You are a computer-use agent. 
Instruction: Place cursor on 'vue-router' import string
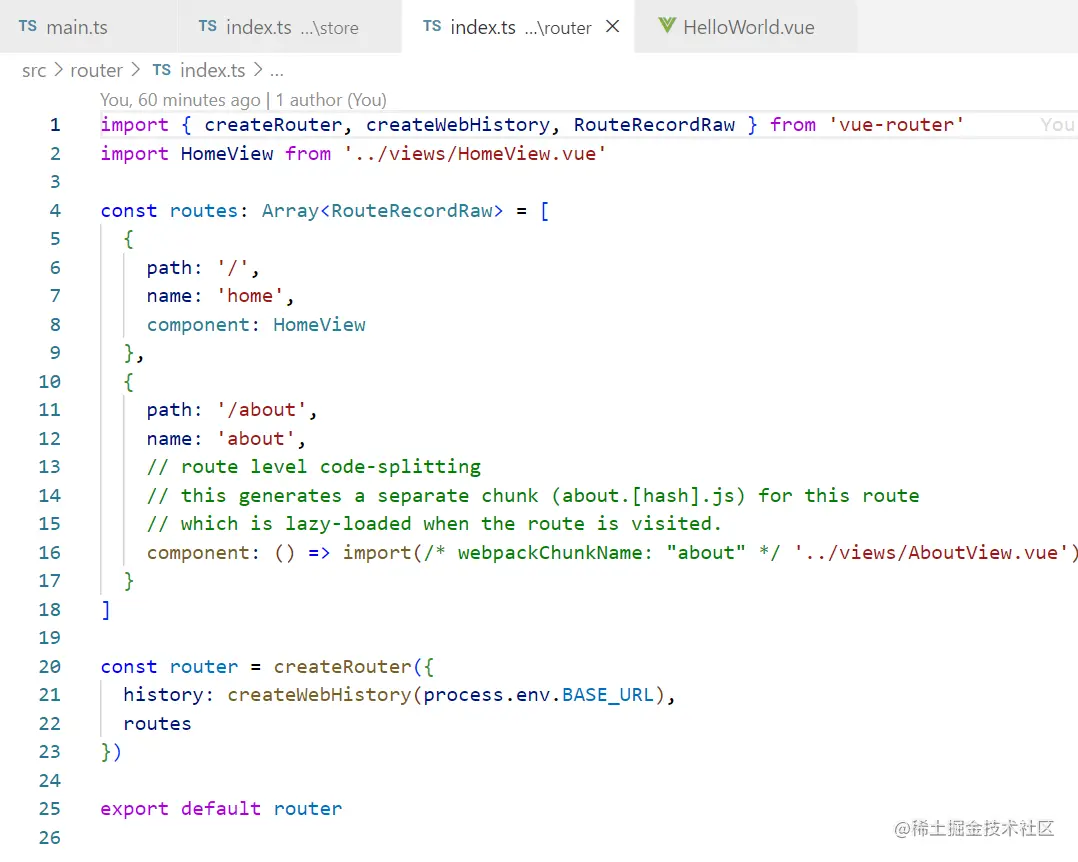tap(896, 124)
